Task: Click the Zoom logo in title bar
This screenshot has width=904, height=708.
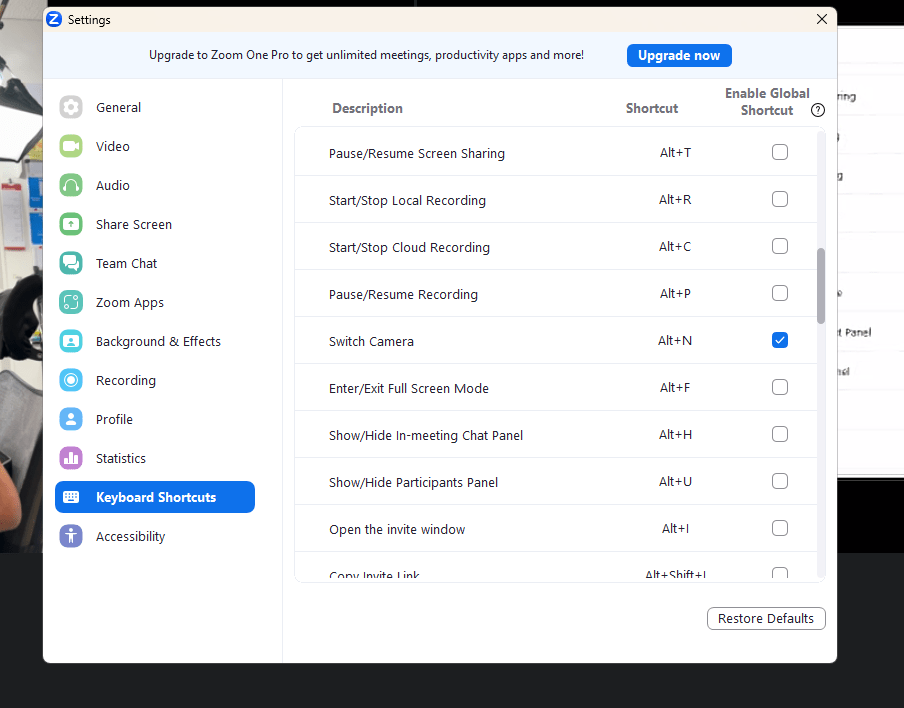Action: coord(54,19)
